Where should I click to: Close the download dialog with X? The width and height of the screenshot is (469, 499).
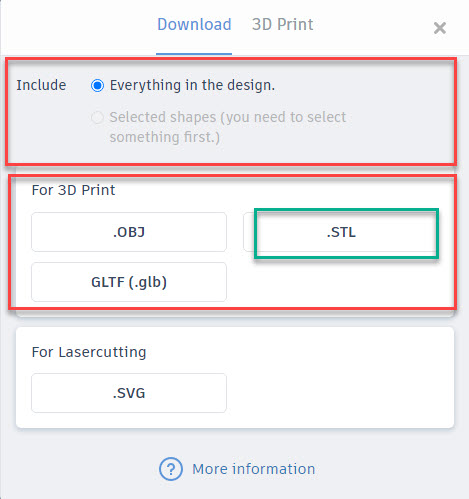click(x=440, y=28)
